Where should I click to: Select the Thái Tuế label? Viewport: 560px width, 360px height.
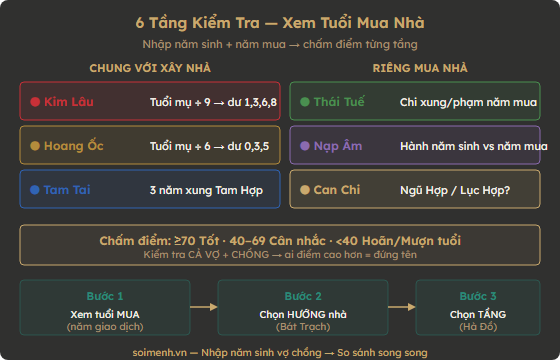point(339,102)
